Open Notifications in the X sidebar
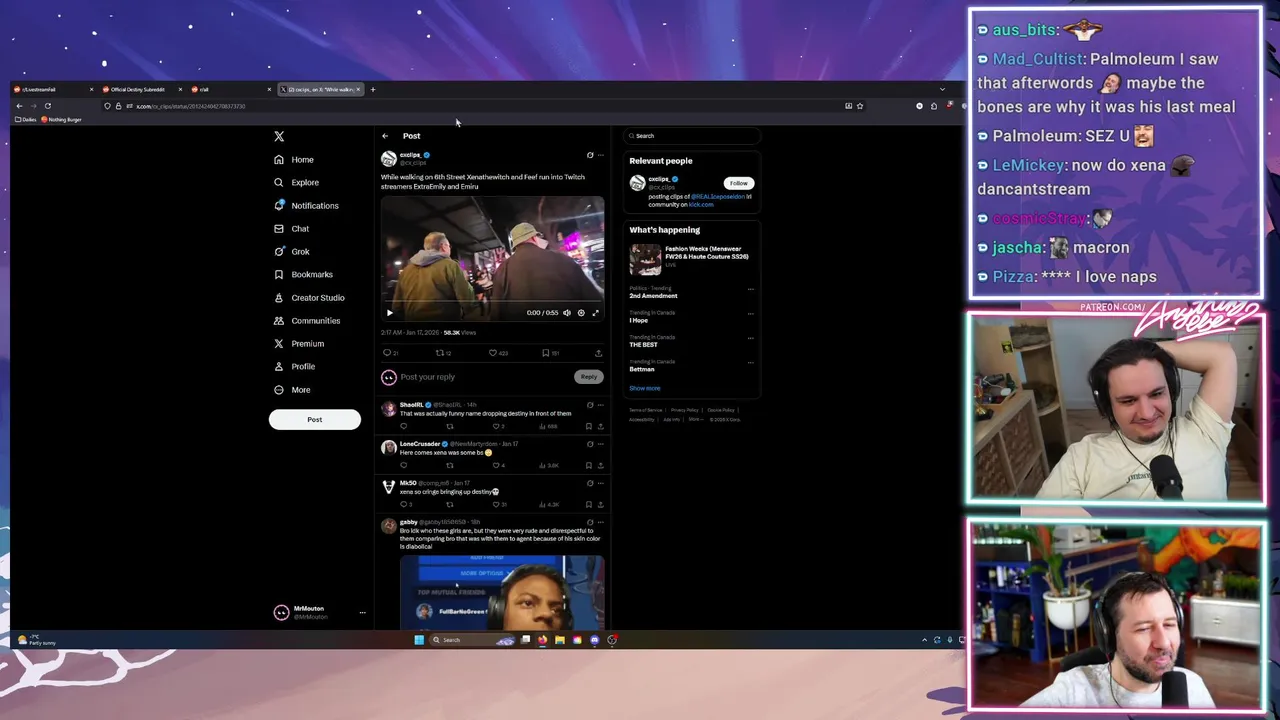The height and width of the screenshot is (720, 1280). pos(306,206)
